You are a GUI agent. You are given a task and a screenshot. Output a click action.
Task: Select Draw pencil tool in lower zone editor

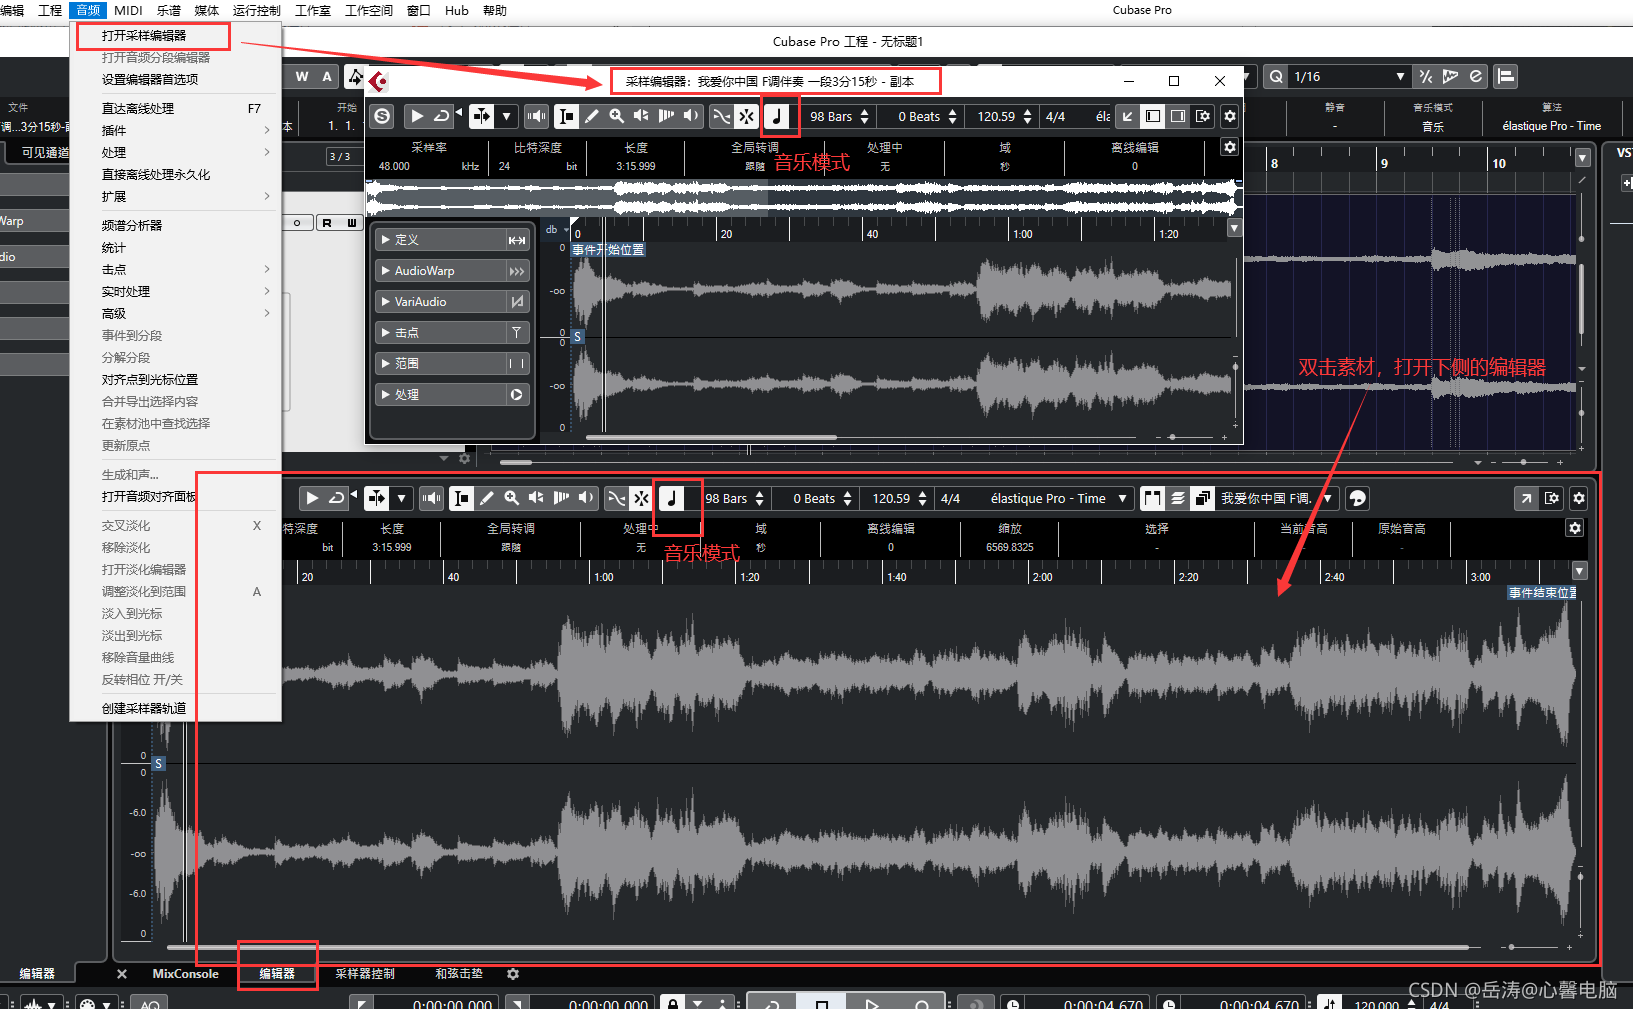click(x=486, y=498)
